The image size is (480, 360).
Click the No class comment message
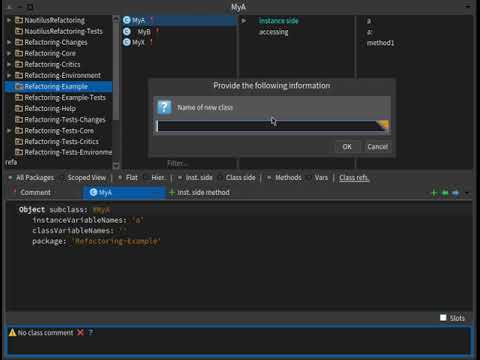point(45,333)
